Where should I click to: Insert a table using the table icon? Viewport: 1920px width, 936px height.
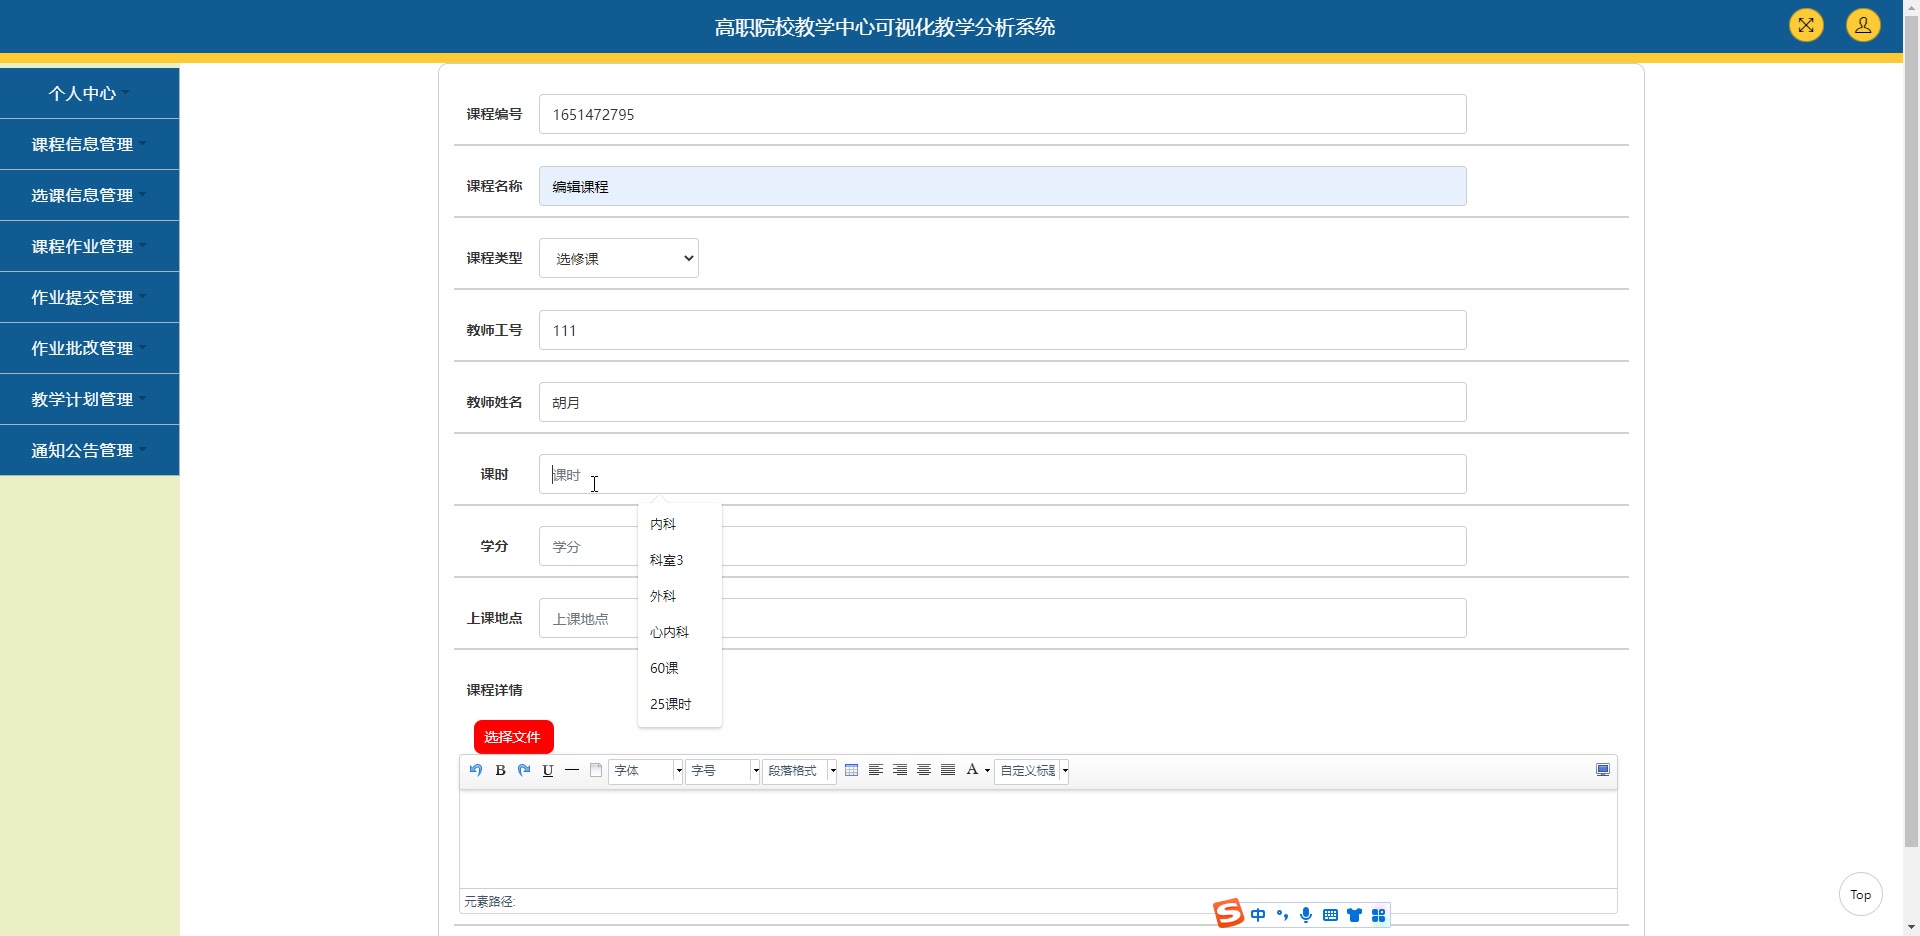click(852, 770)
